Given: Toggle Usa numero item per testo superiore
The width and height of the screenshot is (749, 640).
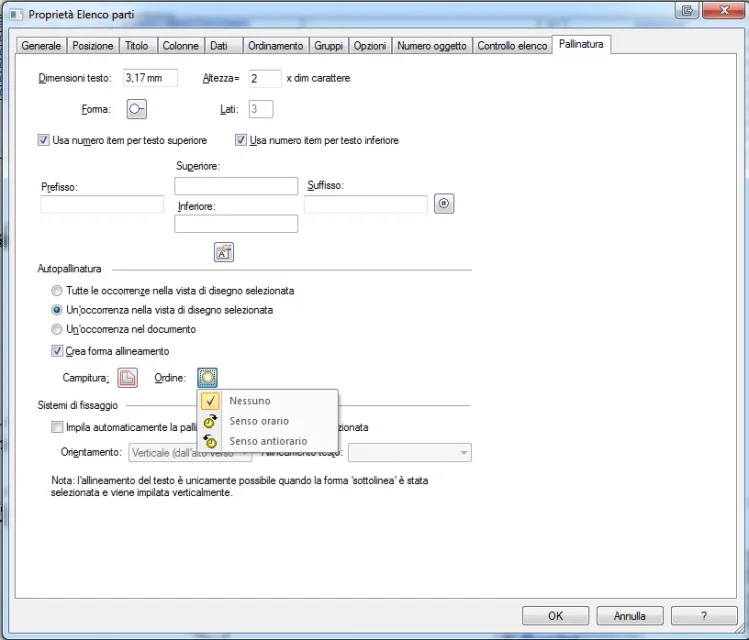Looking at the screenshot, I should (x=44, y=141).
